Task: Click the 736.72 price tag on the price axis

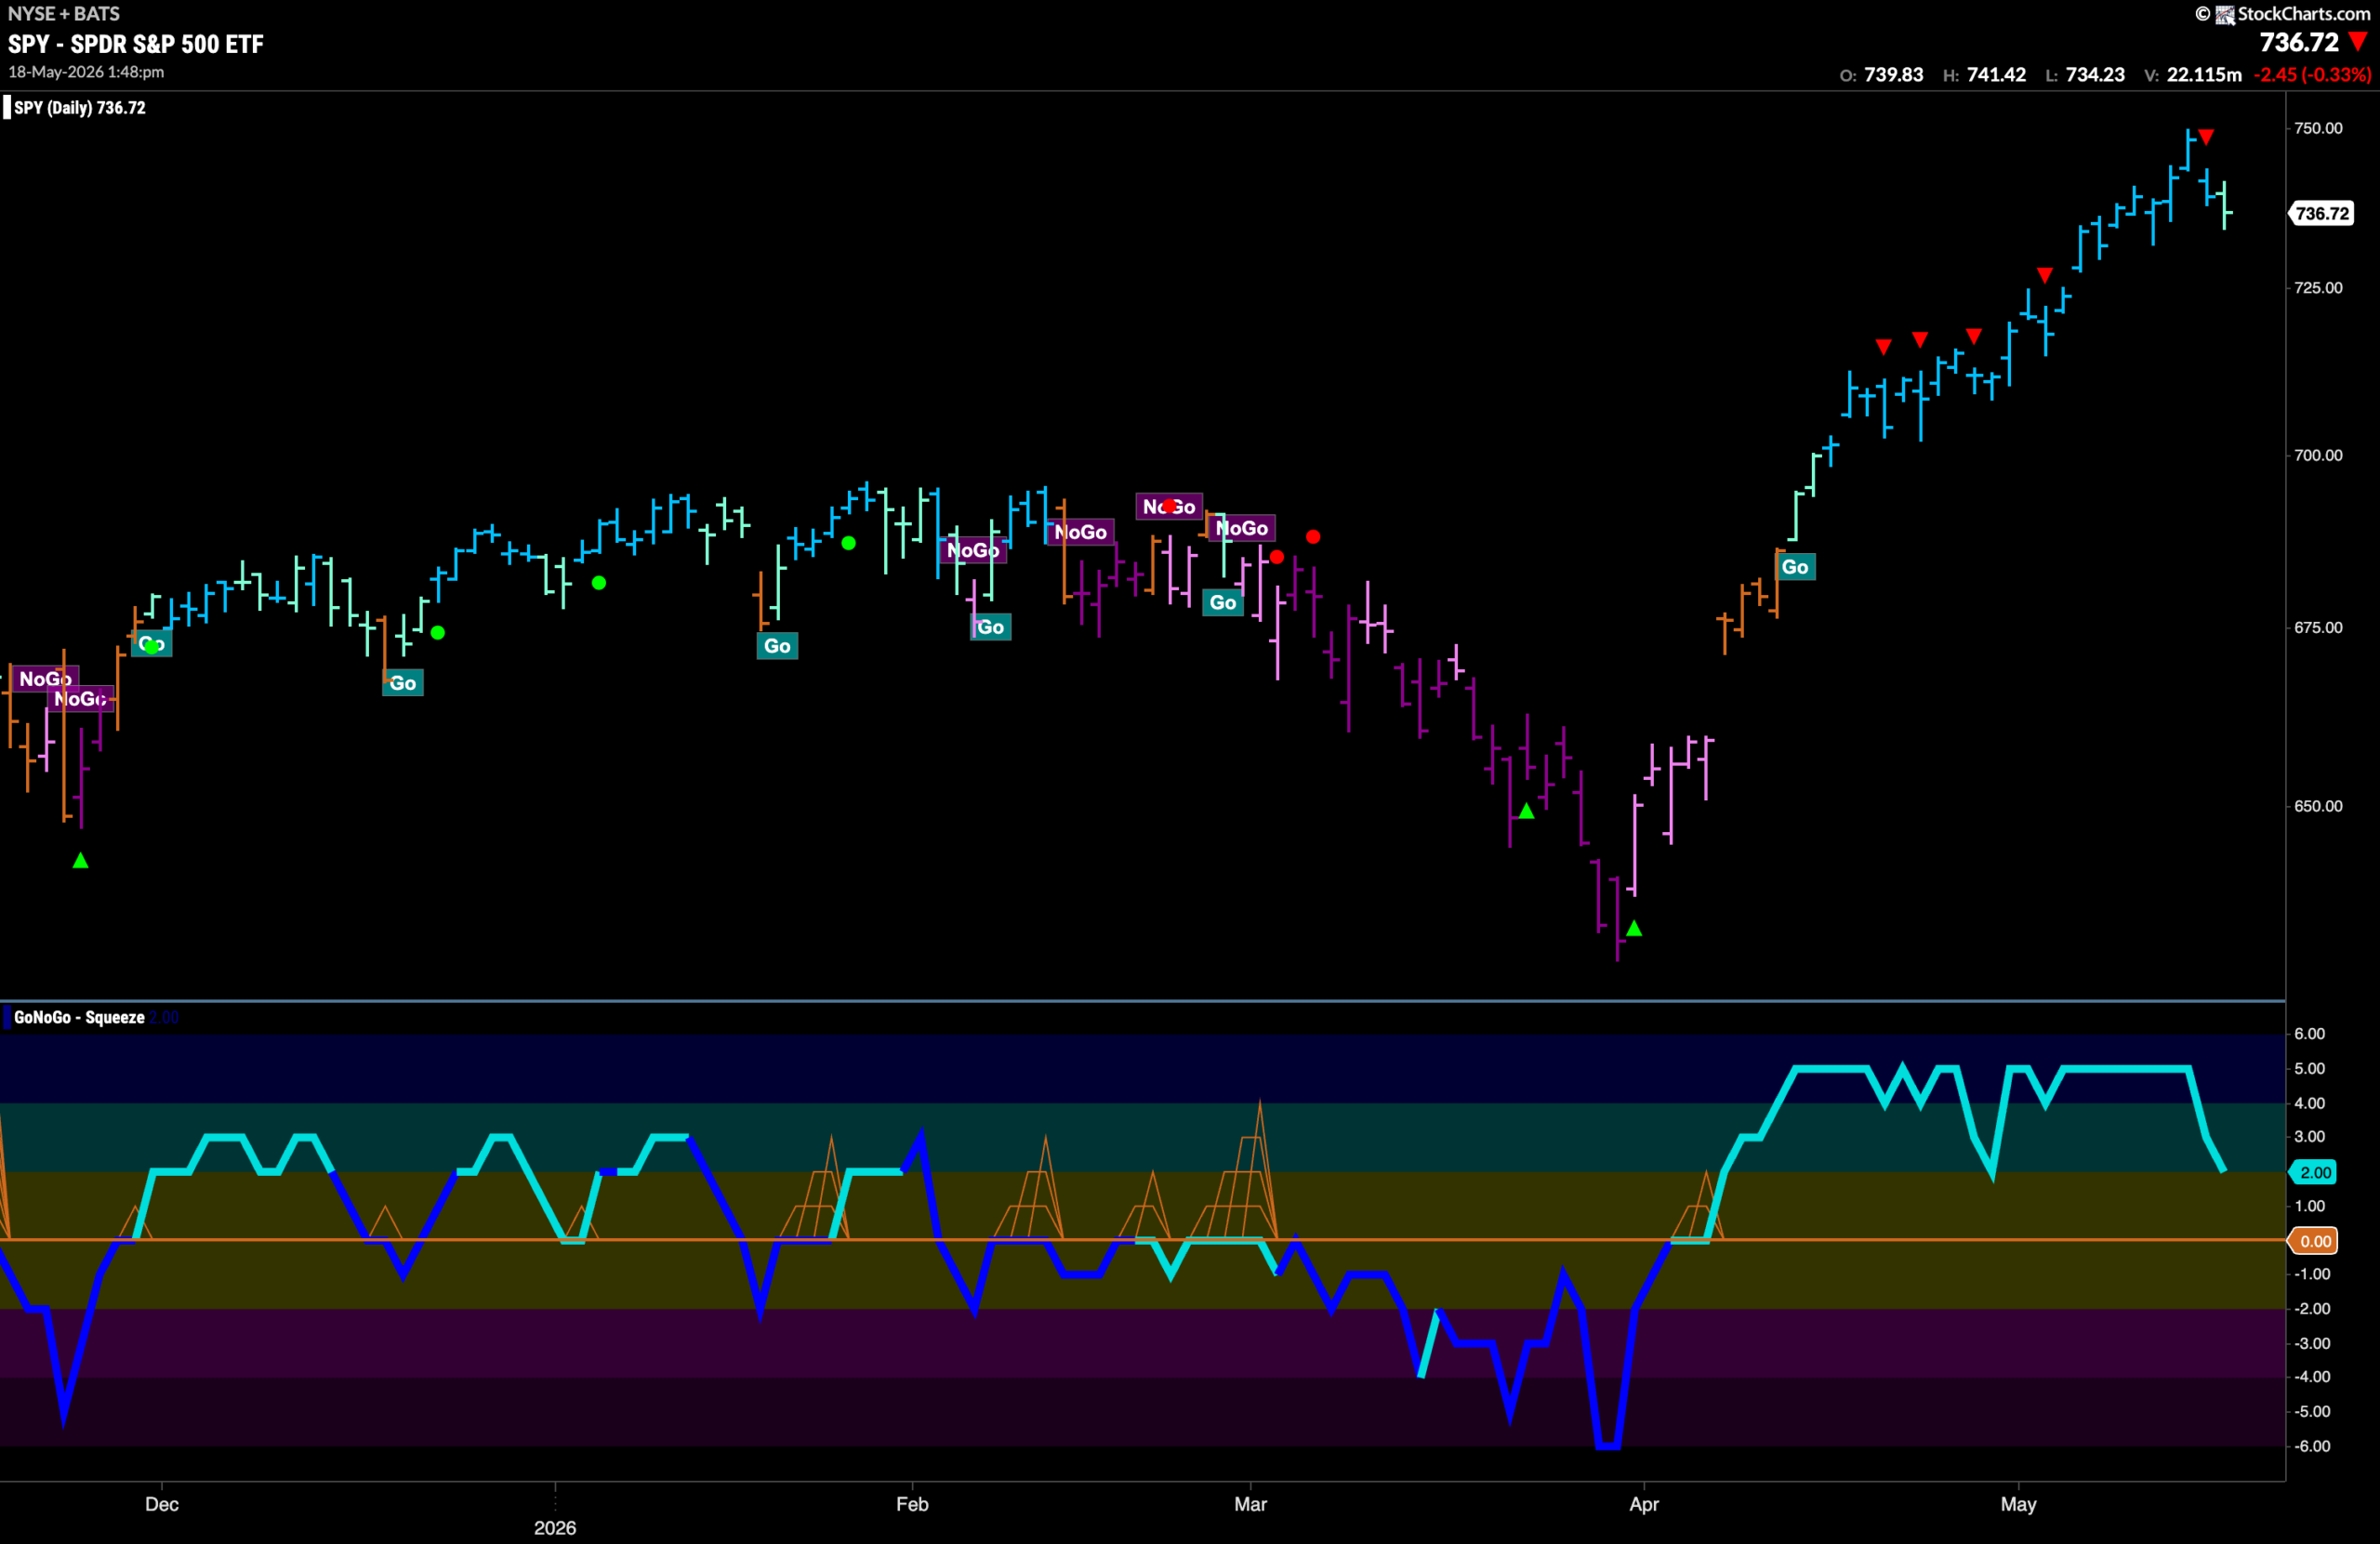Action: pyautogui.click(x=2322, y=213)
